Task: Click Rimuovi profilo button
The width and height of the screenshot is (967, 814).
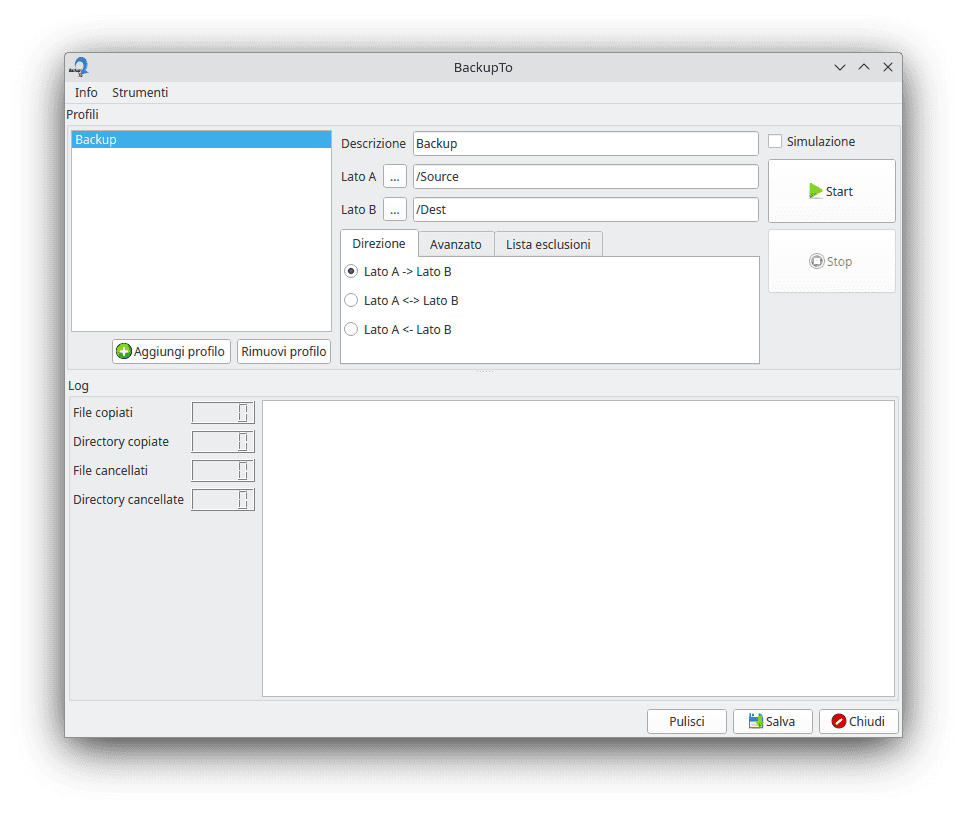Action: pos(284,352)
